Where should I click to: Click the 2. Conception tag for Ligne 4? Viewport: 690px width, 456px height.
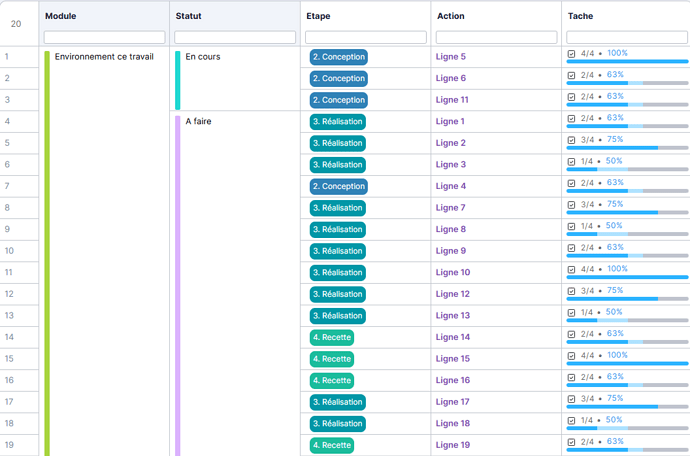coord(339,186)
